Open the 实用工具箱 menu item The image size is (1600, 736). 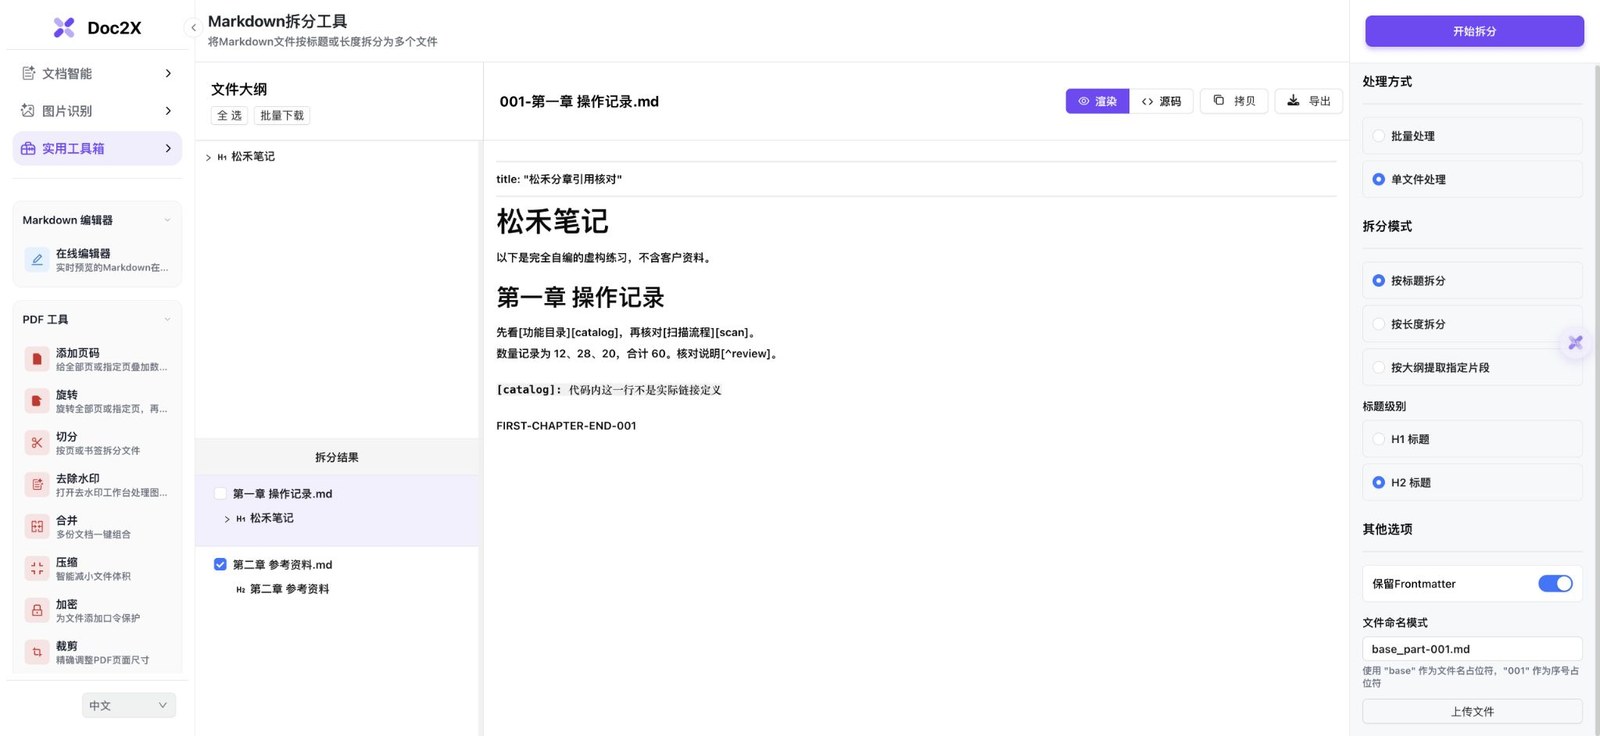[x=97, y=148]
